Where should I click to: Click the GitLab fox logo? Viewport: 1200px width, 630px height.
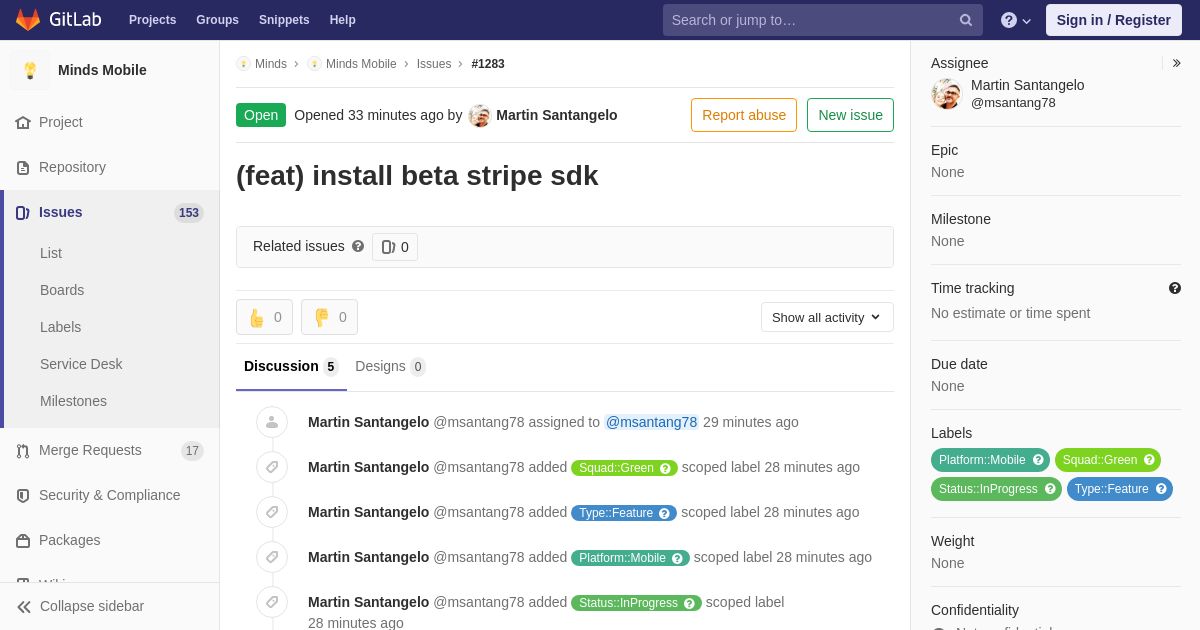(x=28, y=20)
